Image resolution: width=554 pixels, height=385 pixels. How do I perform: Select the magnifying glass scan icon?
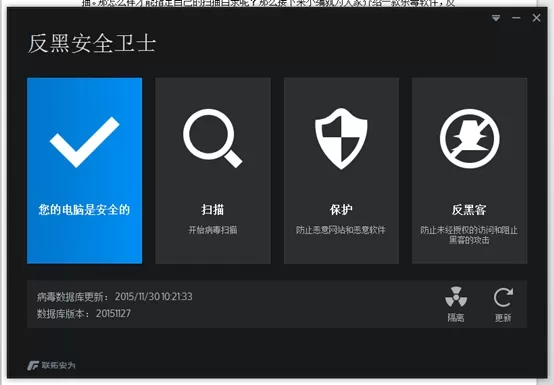pos(213,138)
